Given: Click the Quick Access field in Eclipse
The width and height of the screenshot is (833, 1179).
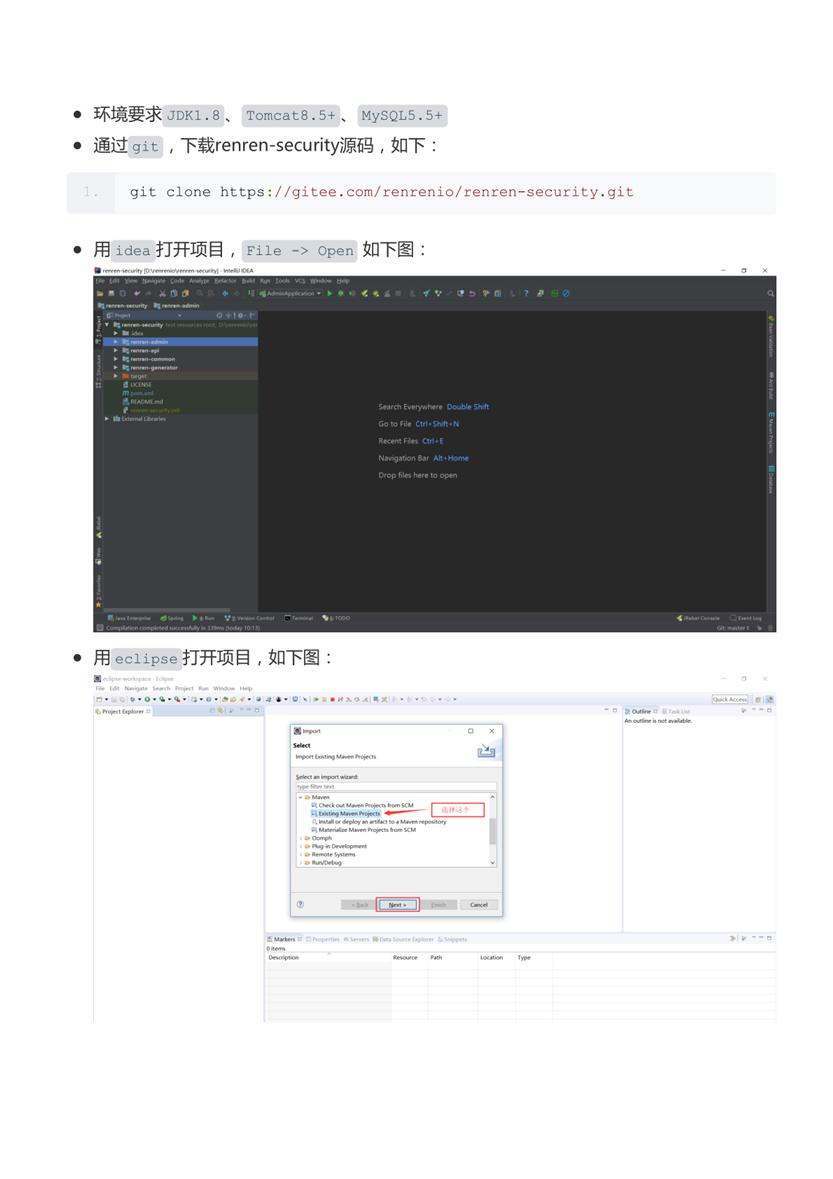Looking at the screenshot, I should (730, 699).
